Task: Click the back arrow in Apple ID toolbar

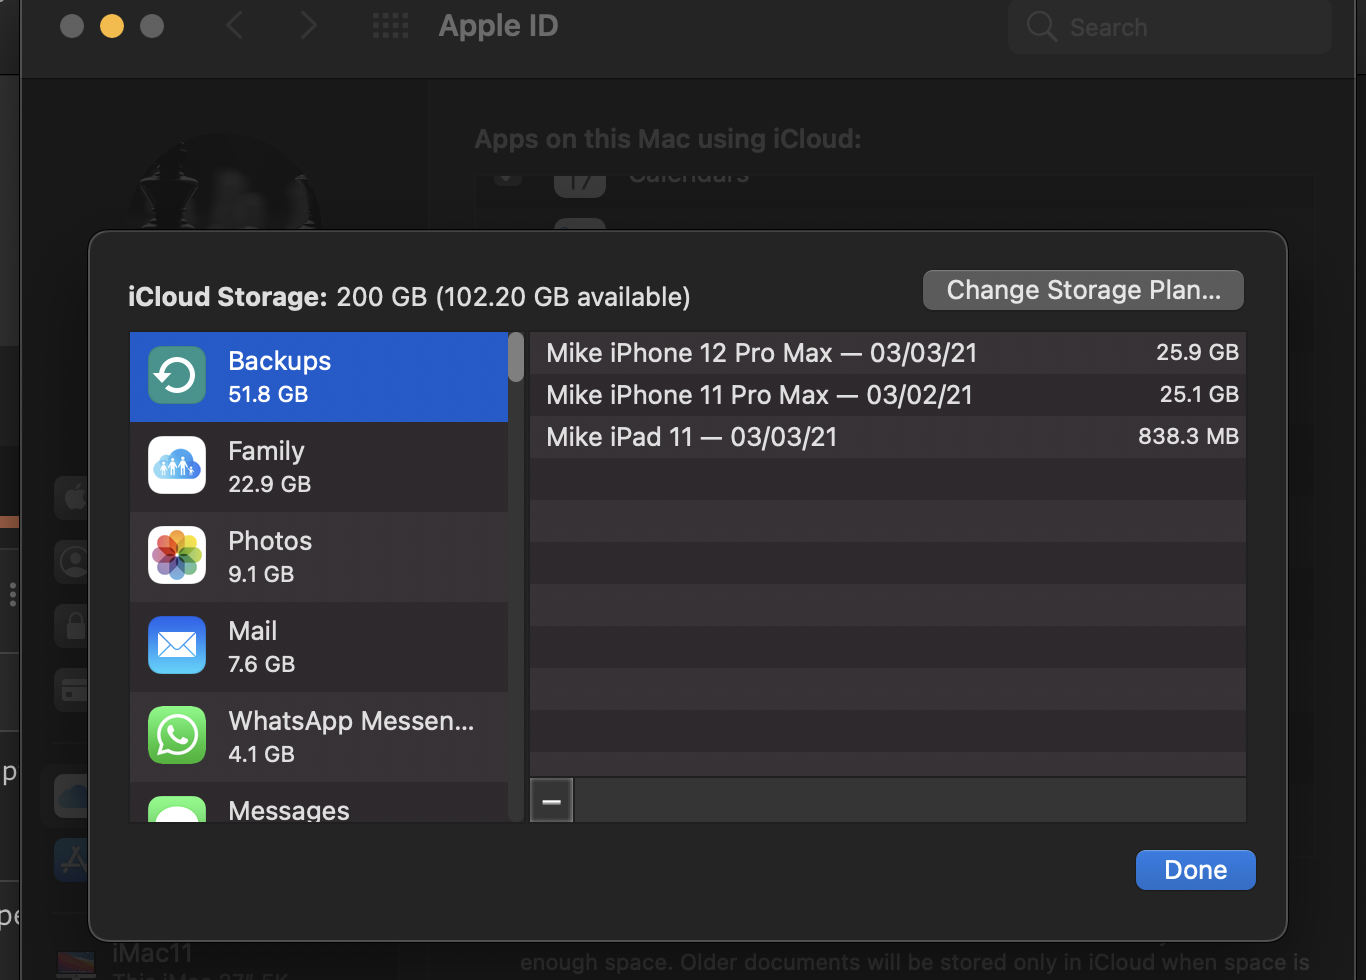Action: tap(235, 26)
